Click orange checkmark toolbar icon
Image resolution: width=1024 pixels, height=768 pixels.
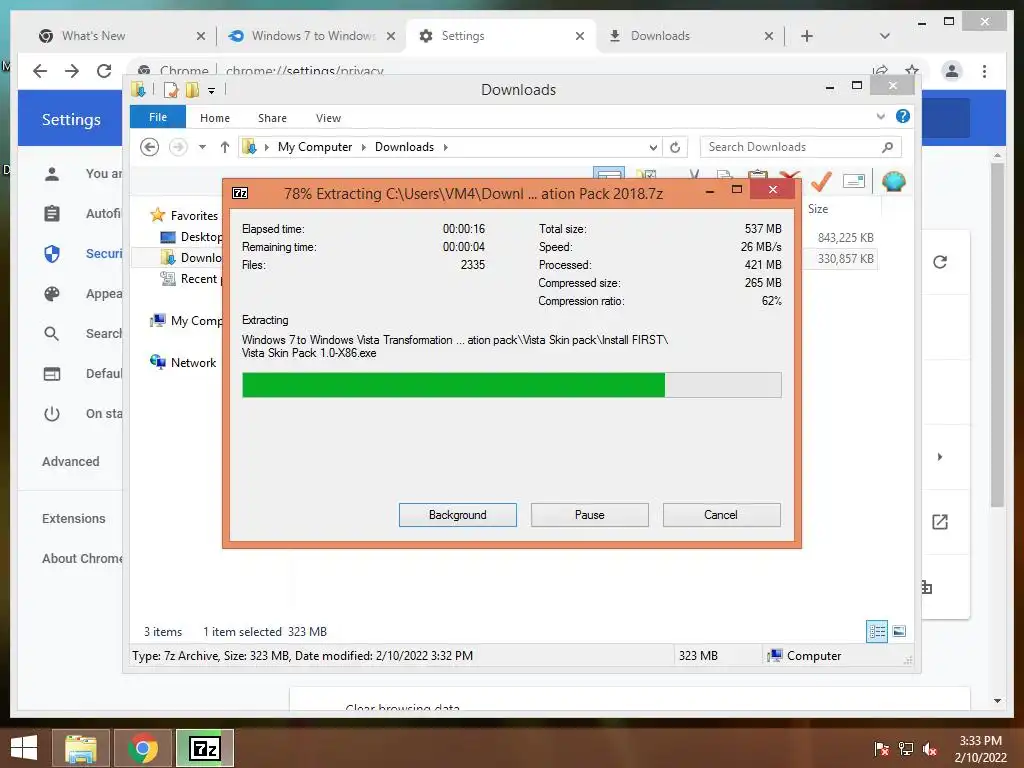(821, 181)
